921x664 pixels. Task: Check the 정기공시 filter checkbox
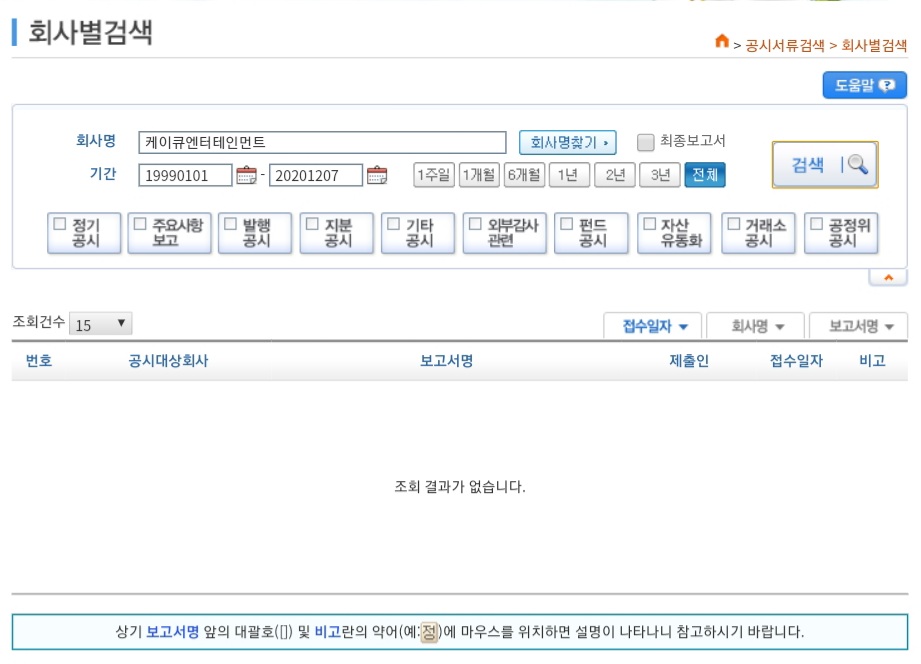tap(61, 227)
